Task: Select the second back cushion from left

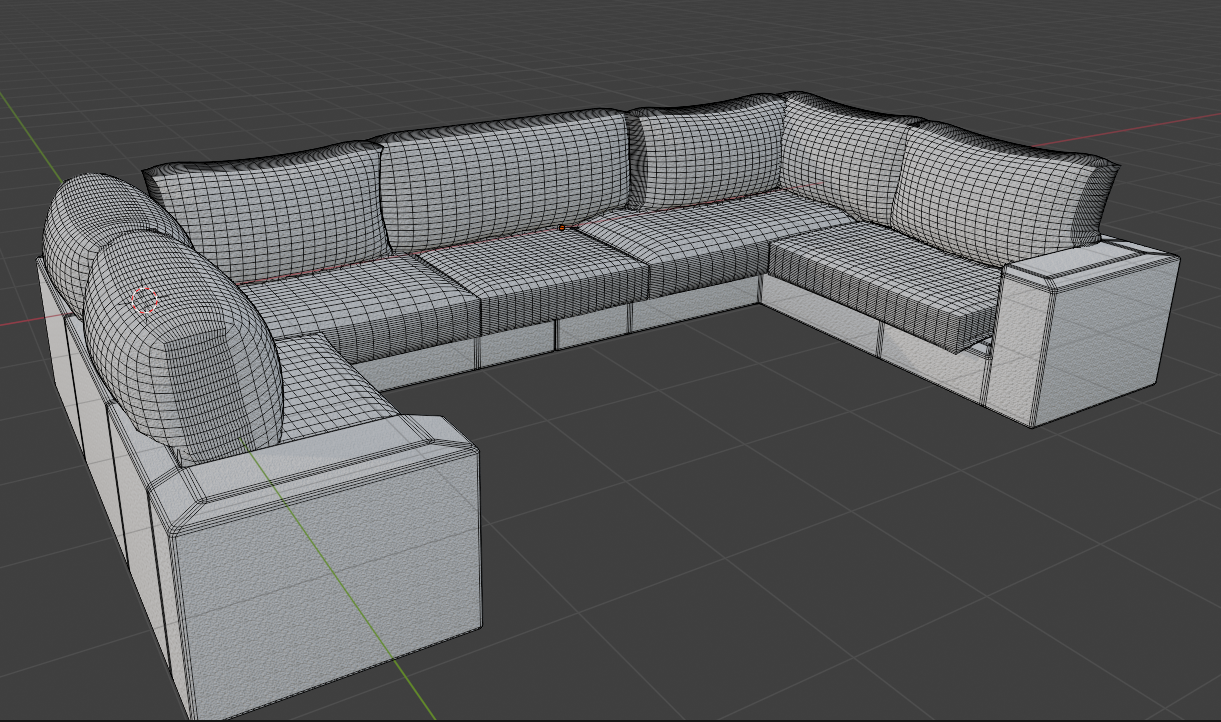Action: click(500, 175)
